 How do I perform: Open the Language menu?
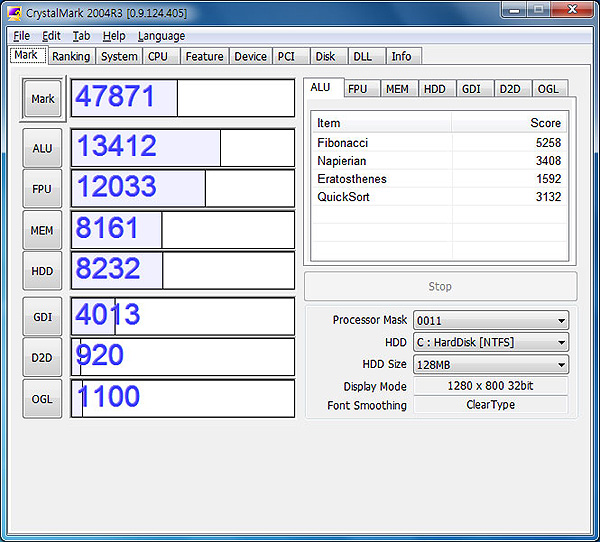pyautogui.click(x=161, y=36)
